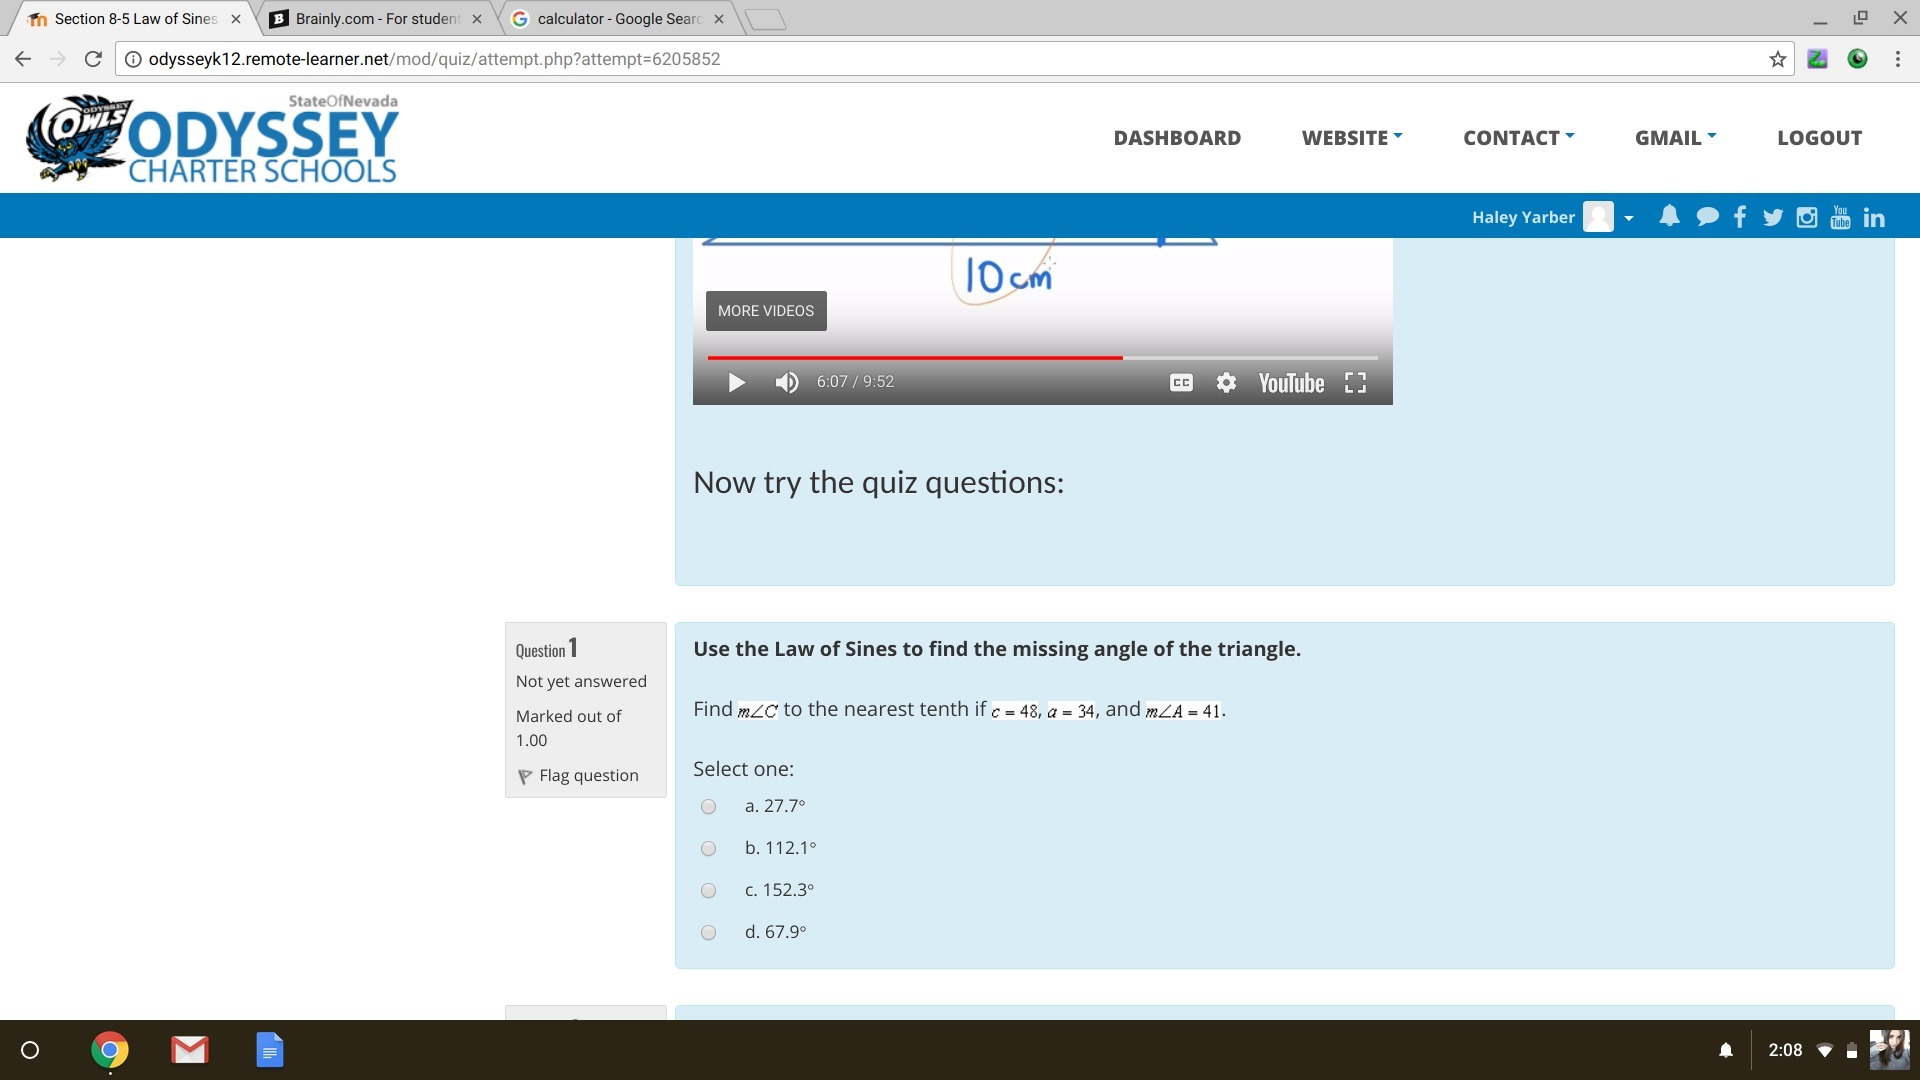Choose answer d. 67.9°
This screenshot has width=1920, height=1080.
(709, 933)
